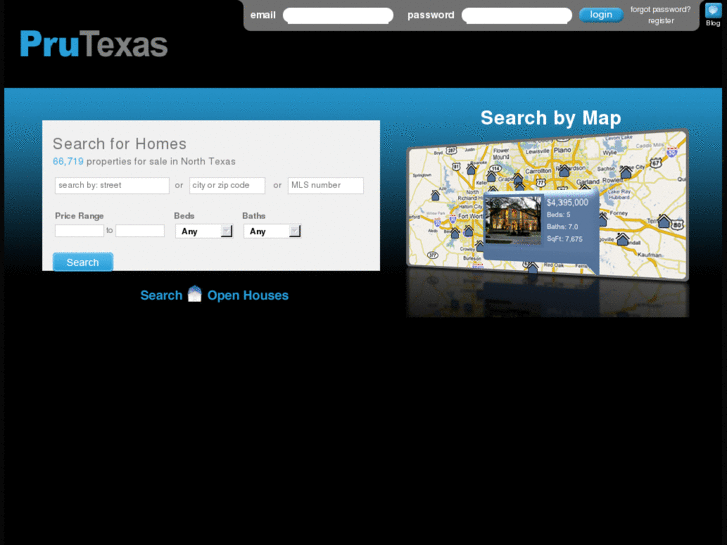Click the 'SqFt: 7,675' text in map popup
This screenshot has width=727, height=545.
(x=565, y=239)
